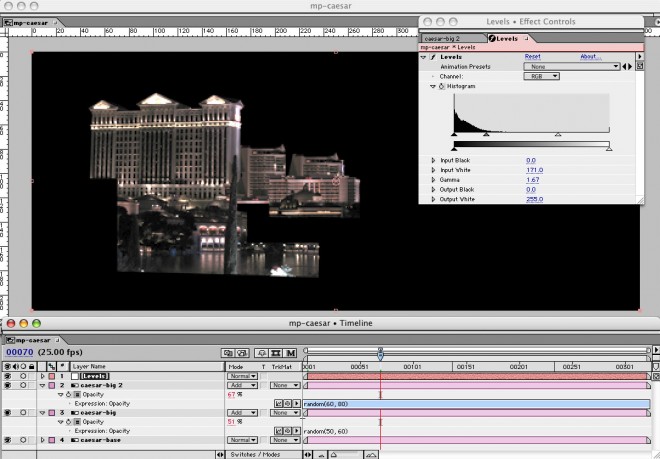Expand the Gamma property triangle
The image size is (660, 459).
click(x=433, y=180)
